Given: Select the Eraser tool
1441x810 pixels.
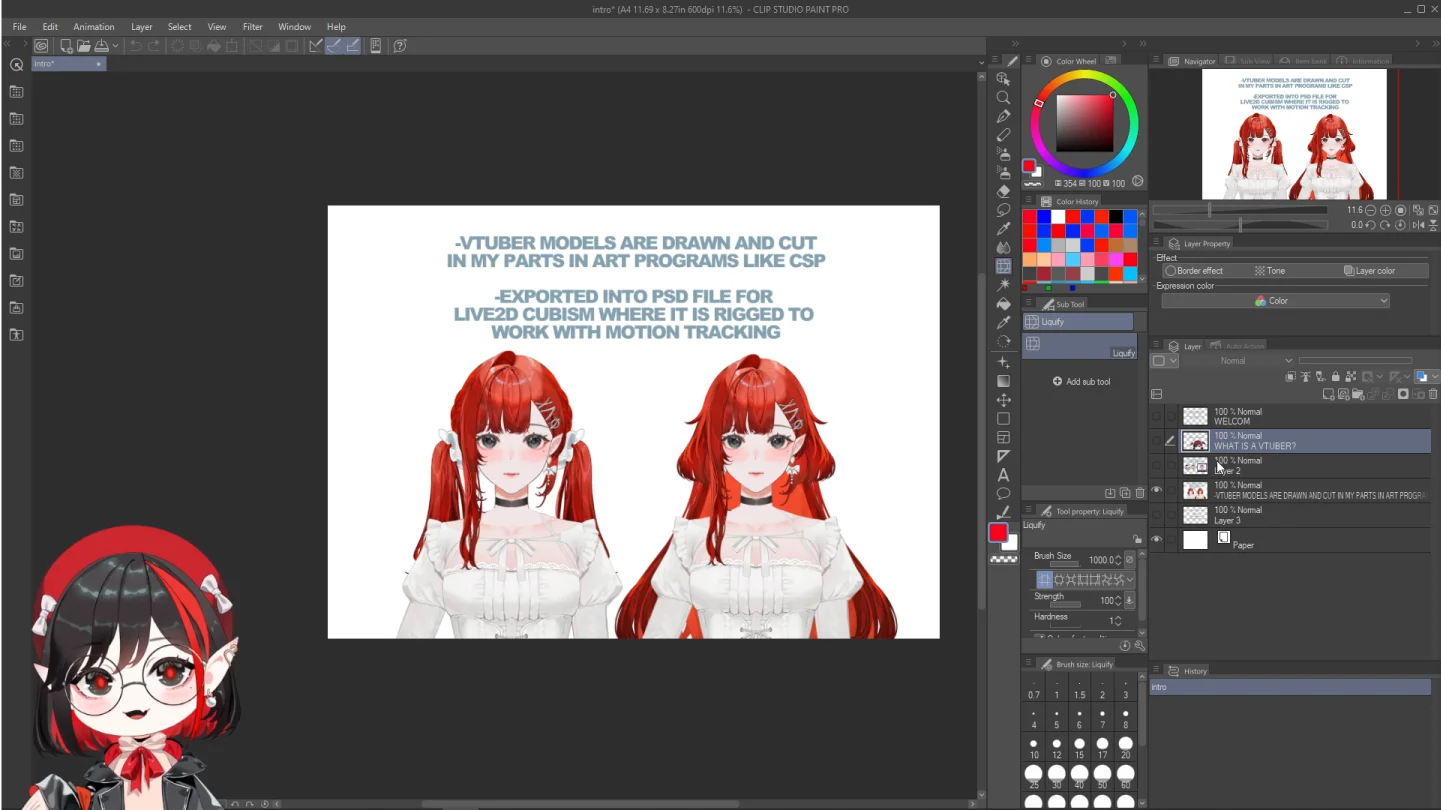Looking at the screenshot, I should pyautogui.click(x=1003, y=191).
